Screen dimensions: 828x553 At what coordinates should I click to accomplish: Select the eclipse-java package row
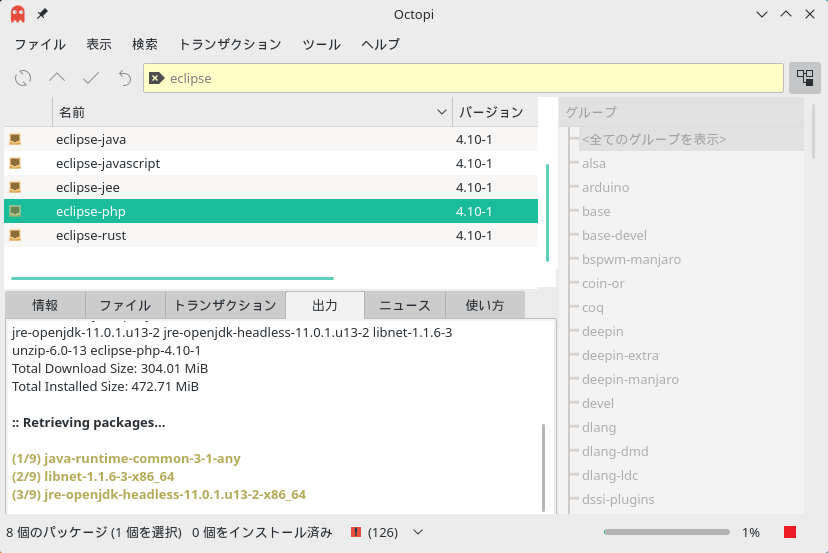click(271, 139)
